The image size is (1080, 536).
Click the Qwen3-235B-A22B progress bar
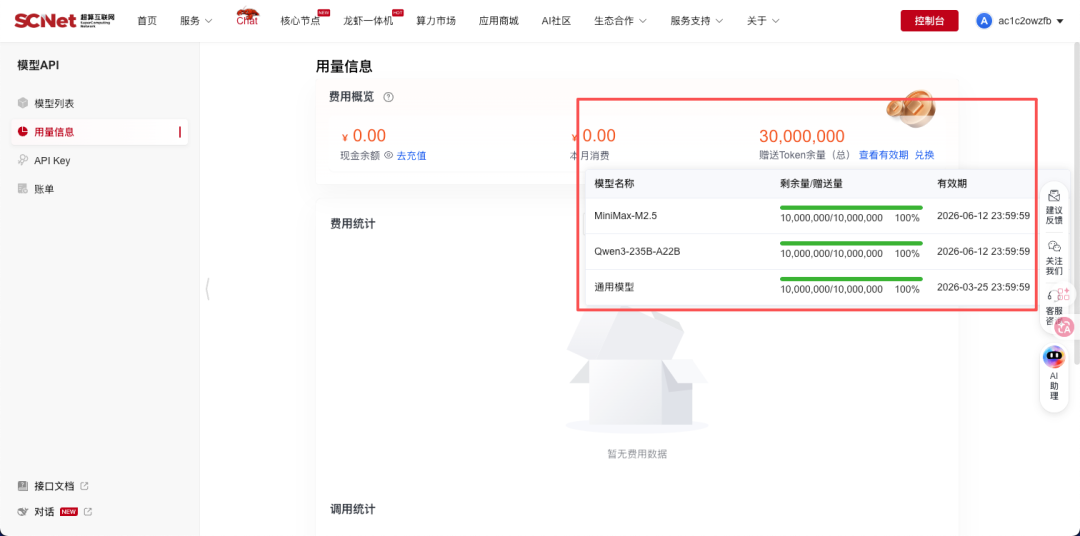851,243
